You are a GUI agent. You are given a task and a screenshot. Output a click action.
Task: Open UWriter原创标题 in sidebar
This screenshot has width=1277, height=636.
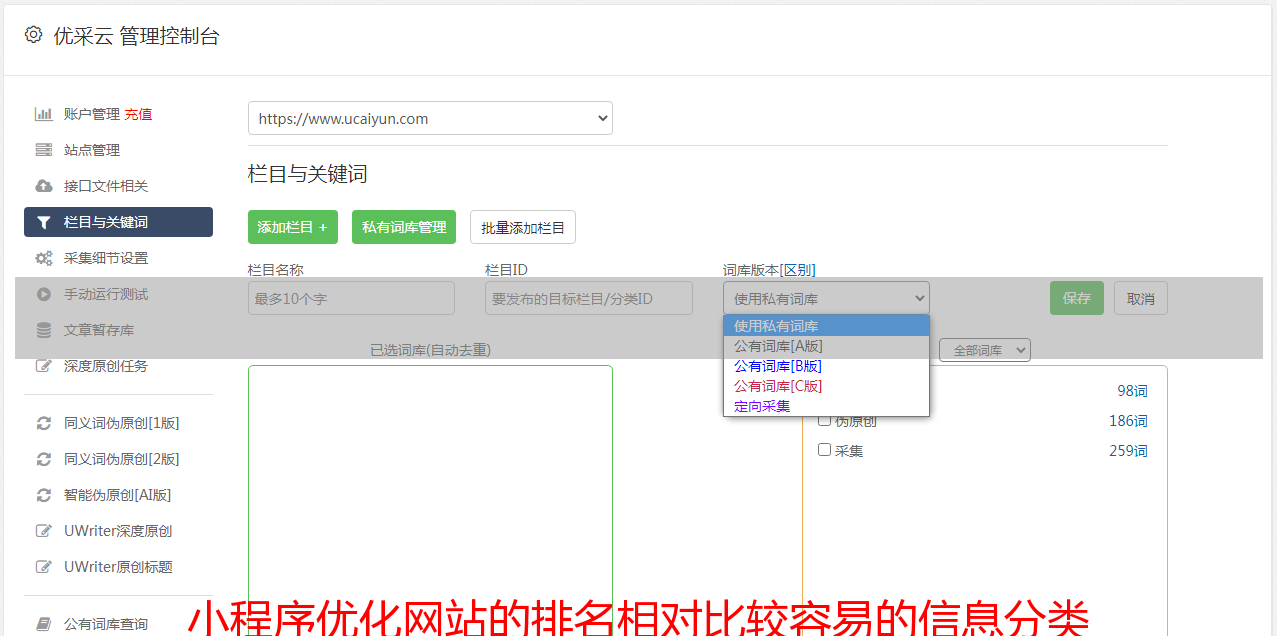(118, 567)
